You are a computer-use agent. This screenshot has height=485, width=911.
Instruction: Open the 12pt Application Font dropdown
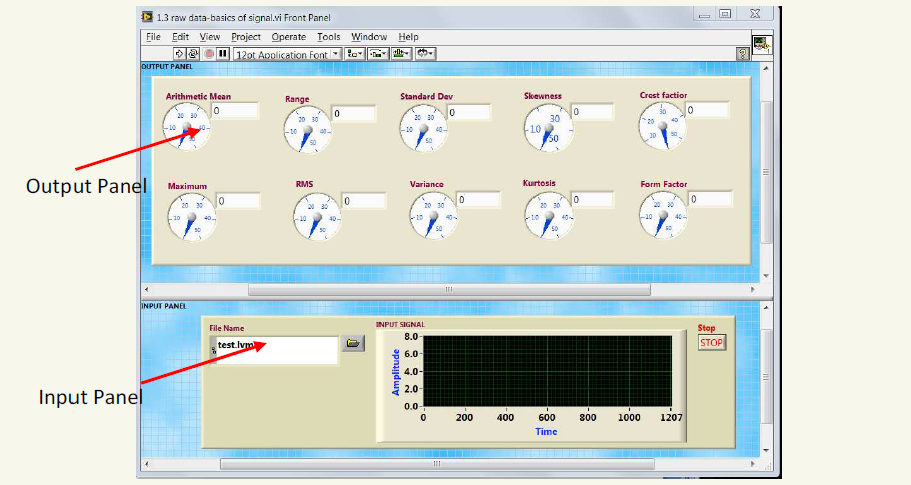[288, 54]
